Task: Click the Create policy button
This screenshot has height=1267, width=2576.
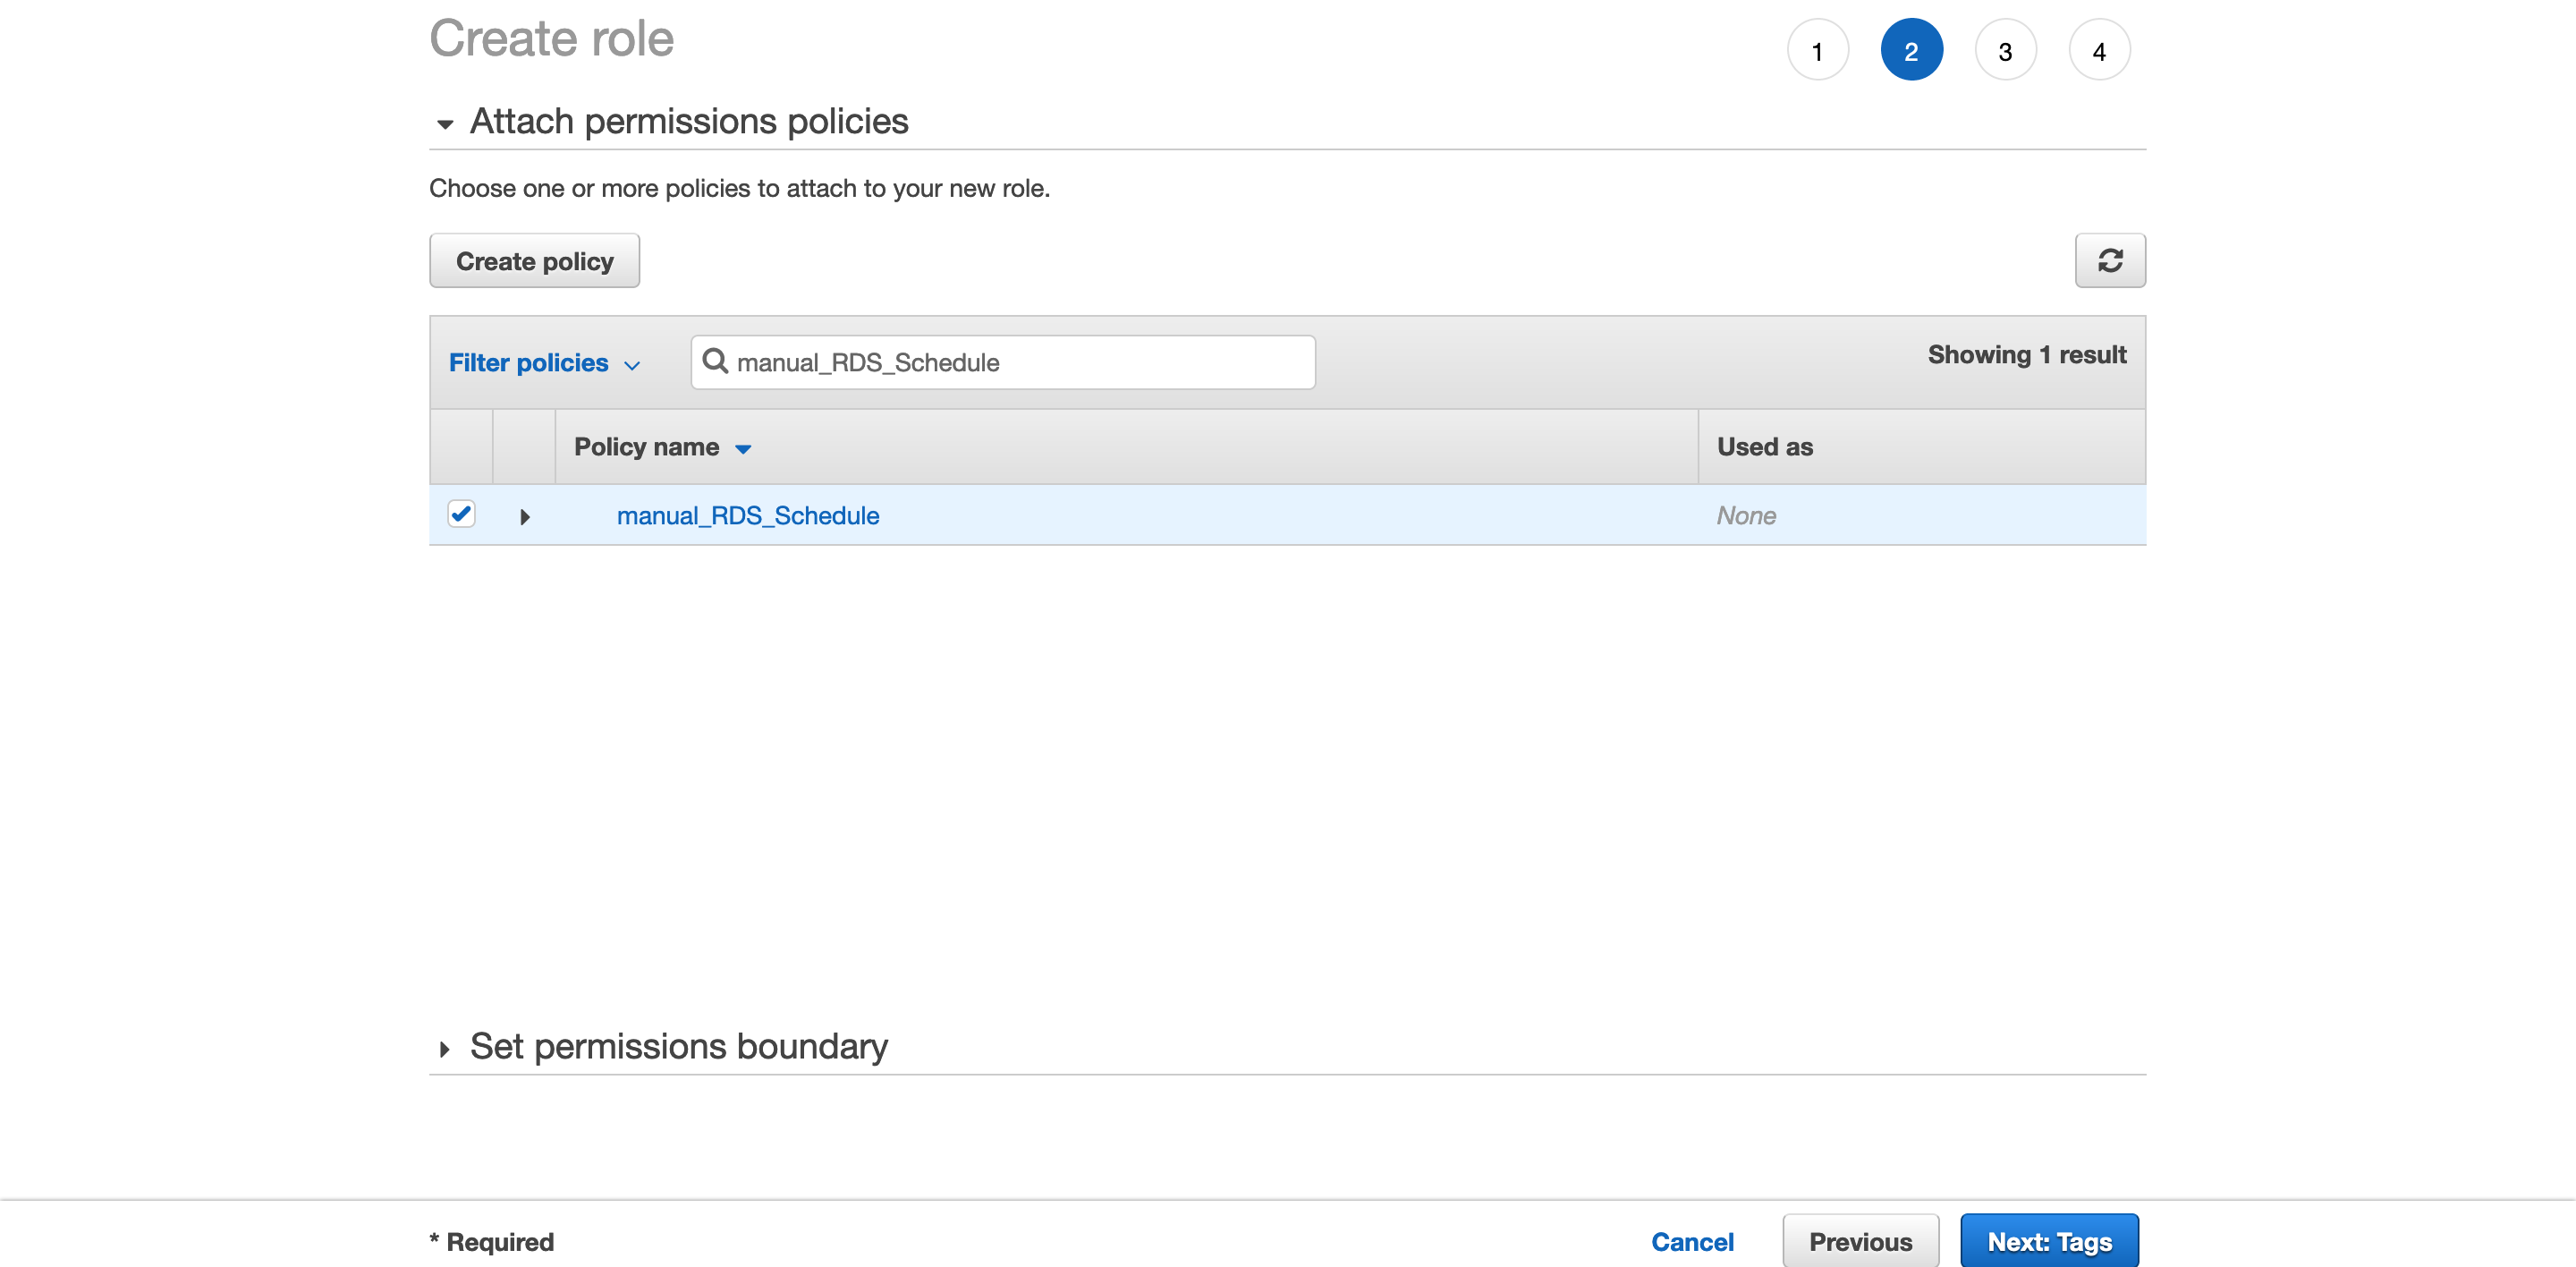Action: tap(534, 261)
